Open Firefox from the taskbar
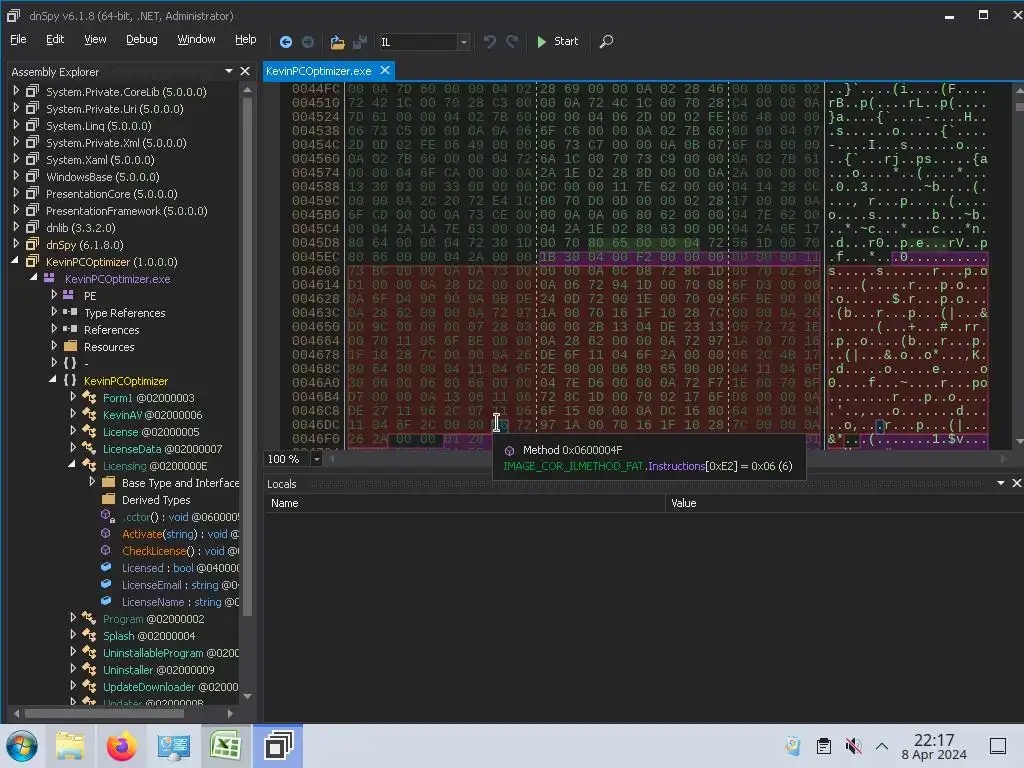Screen dimensions: 1024x768 [x=121, y=746]
